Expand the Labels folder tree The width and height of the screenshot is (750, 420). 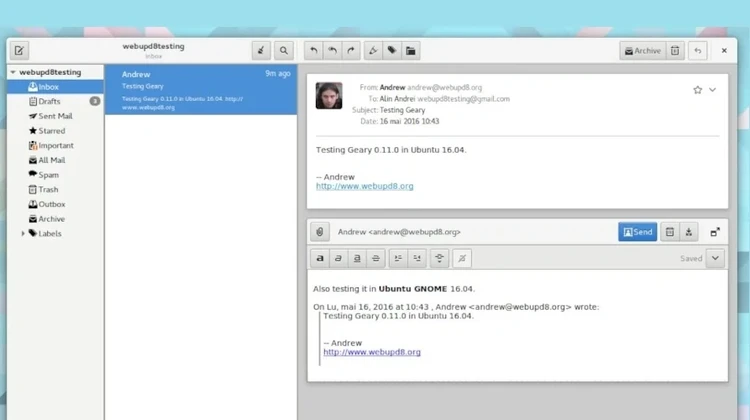(x=23, y=233)
